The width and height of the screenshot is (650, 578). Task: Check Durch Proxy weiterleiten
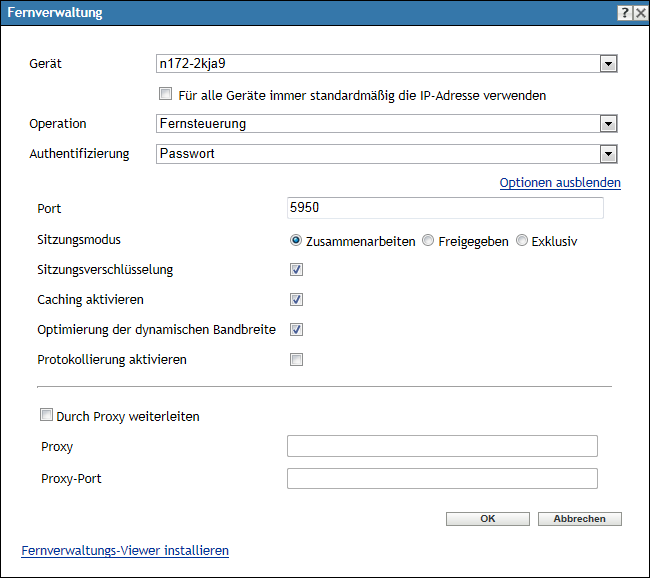click(x=46, y=415)
